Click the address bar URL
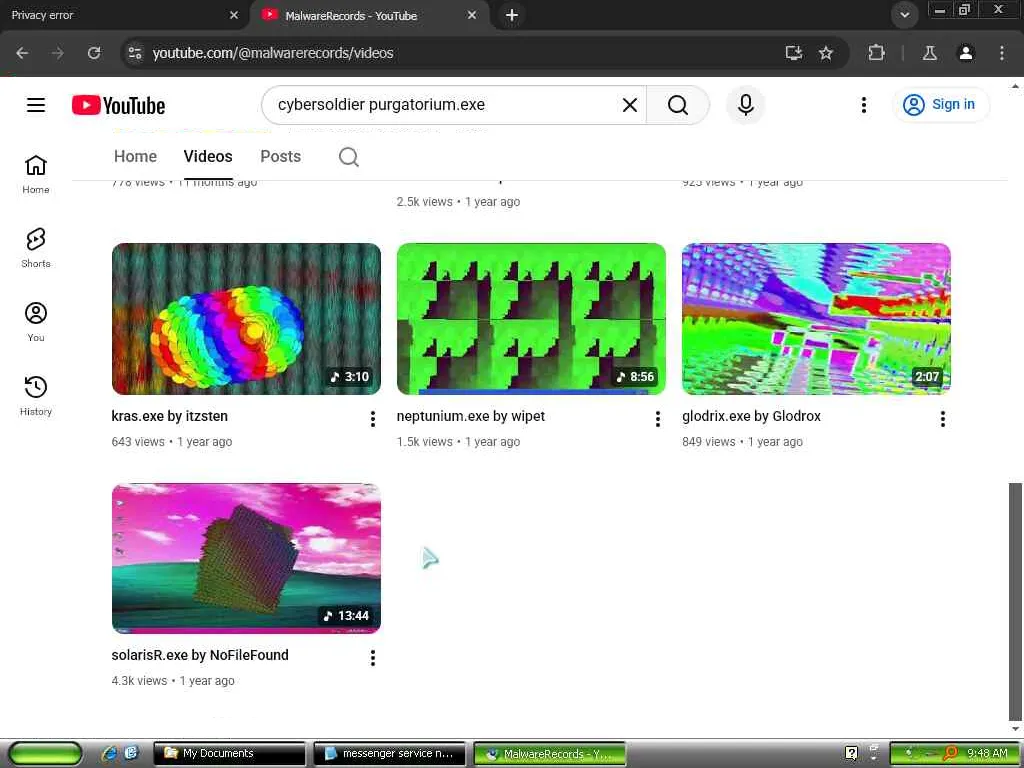The image size is (1024, 768). point(272,53)
